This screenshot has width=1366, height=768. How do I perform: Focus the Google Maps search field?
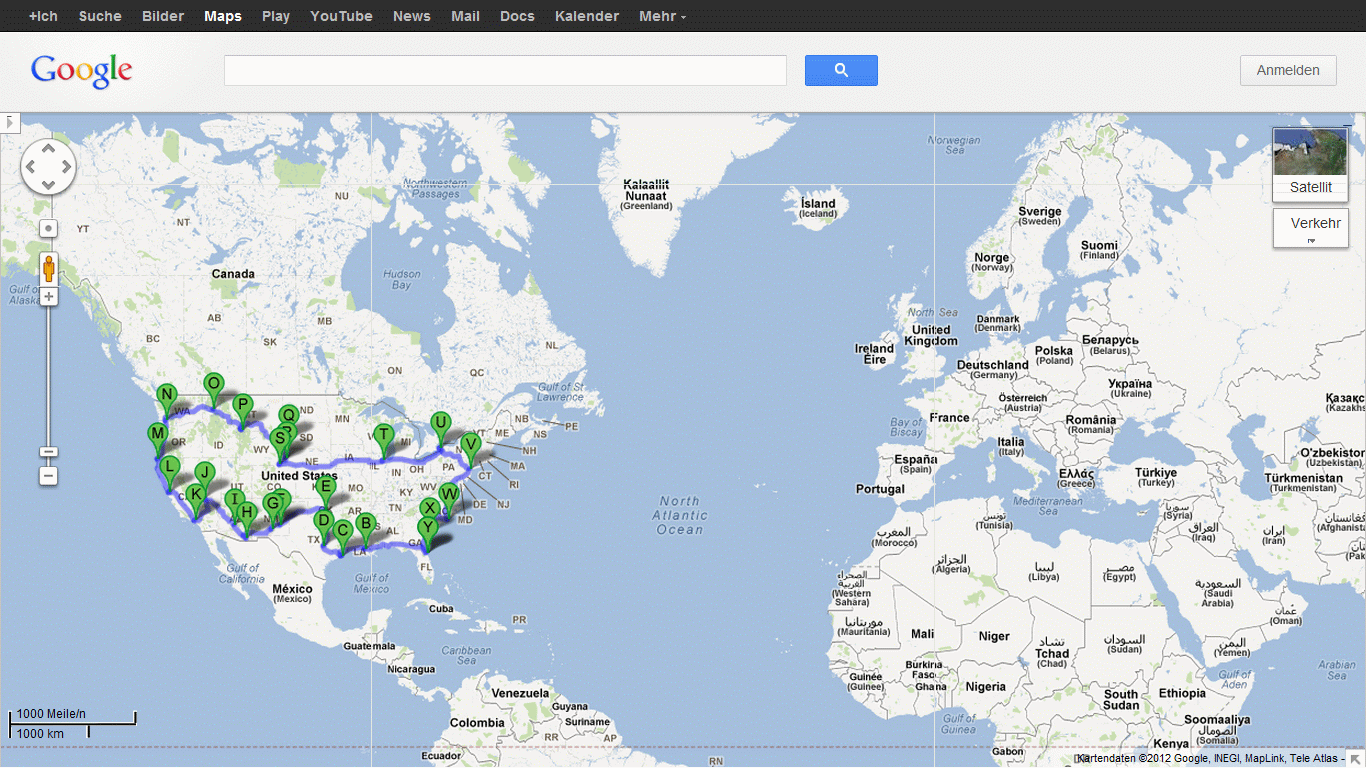pos(505,70)
